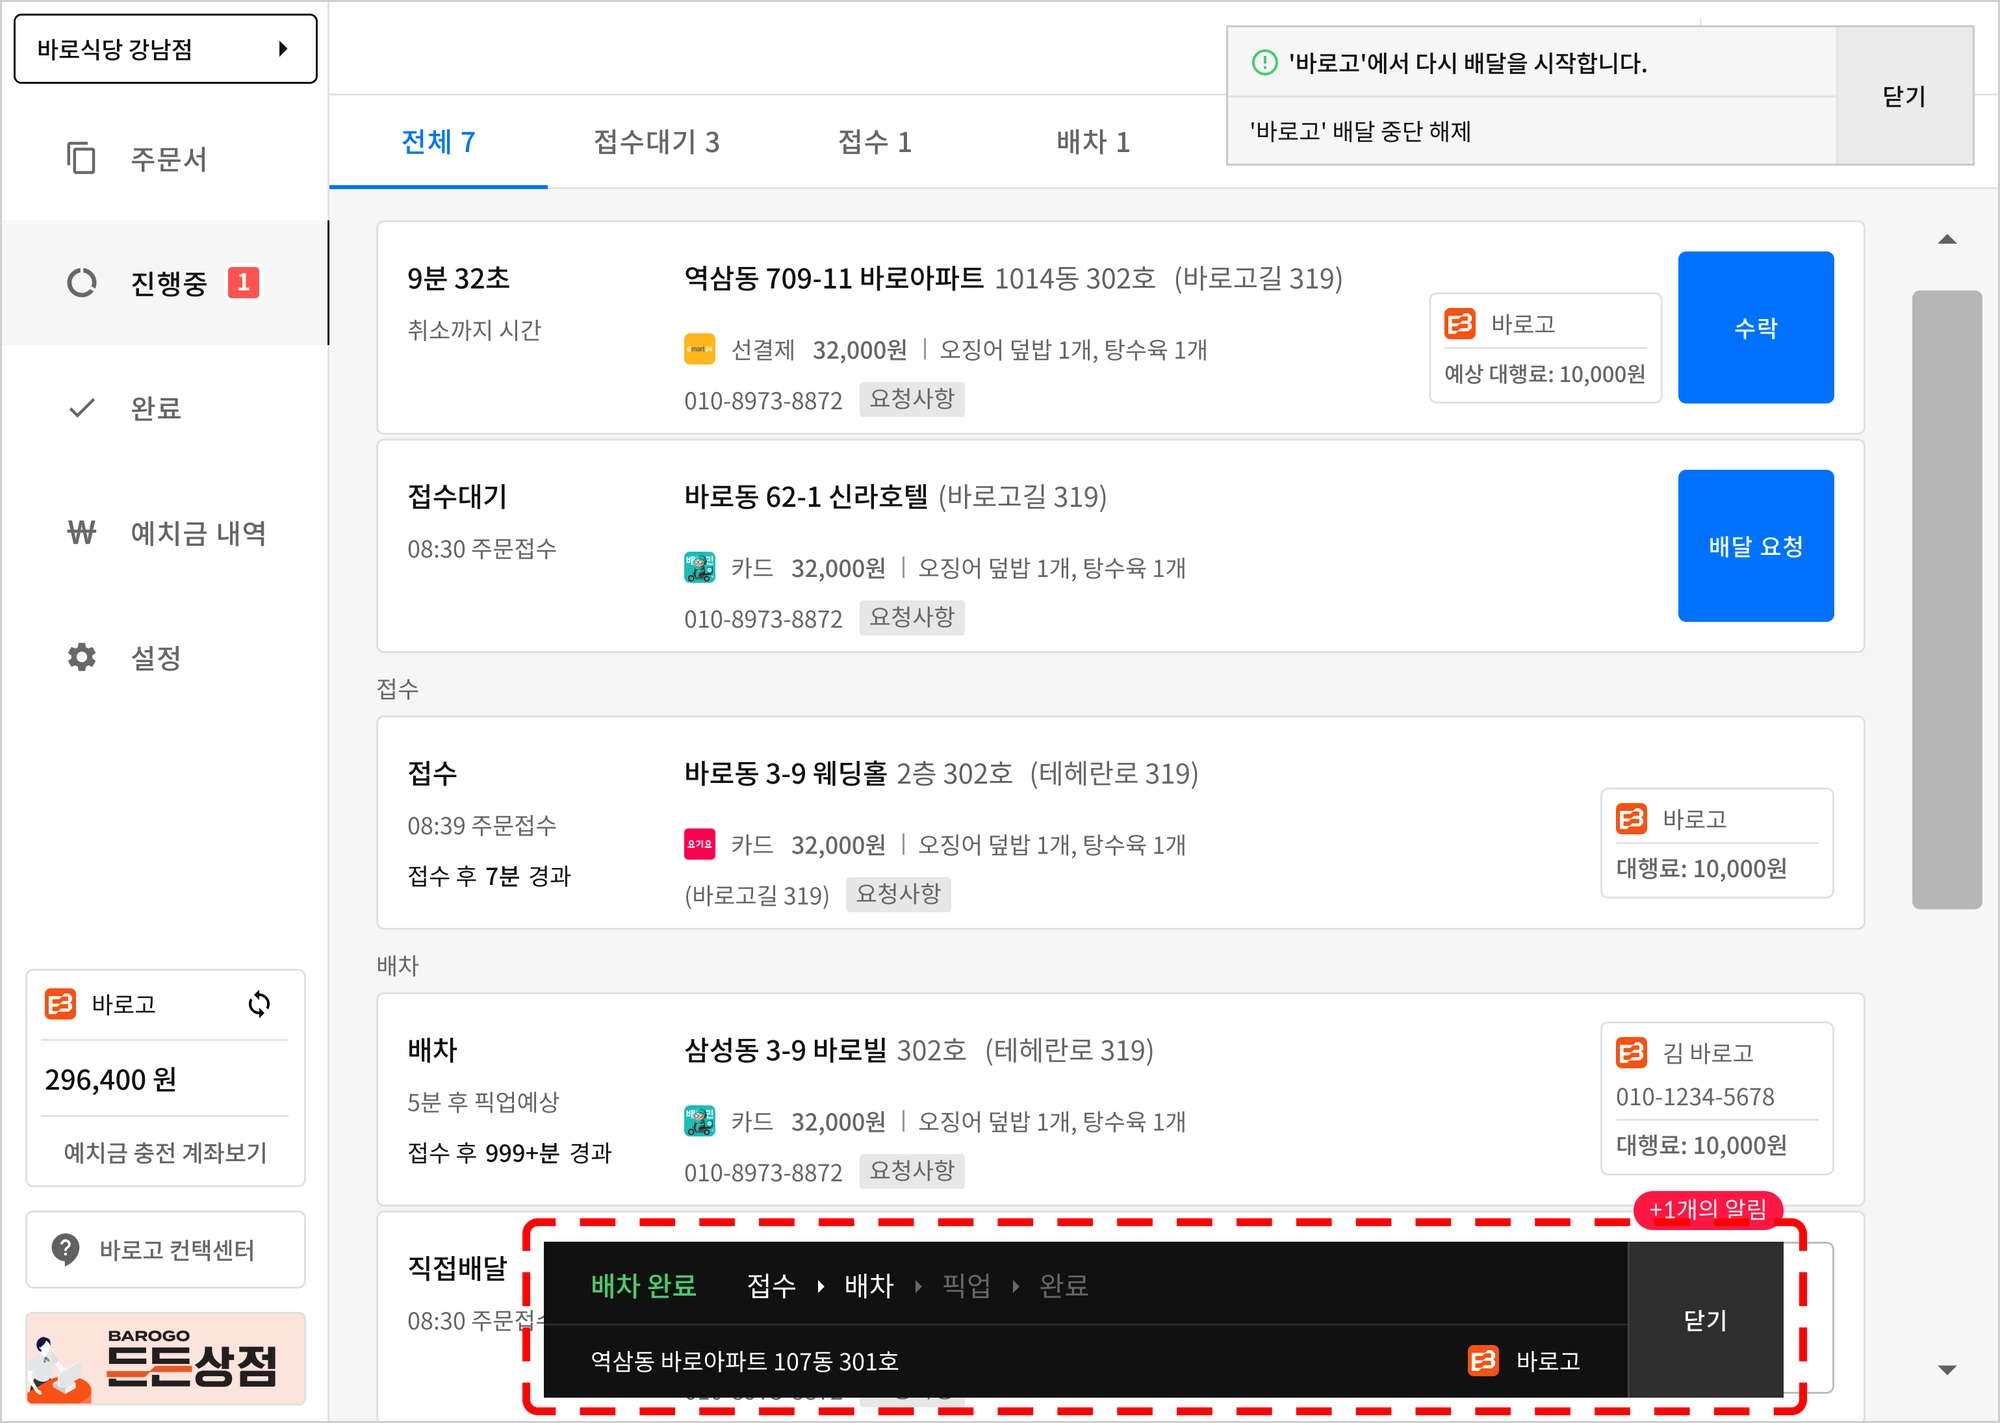Dismiss the 배차 완료 notification with 닫기
Viewport: 2000px width, 1423px height.
tap(1705, 1320)
